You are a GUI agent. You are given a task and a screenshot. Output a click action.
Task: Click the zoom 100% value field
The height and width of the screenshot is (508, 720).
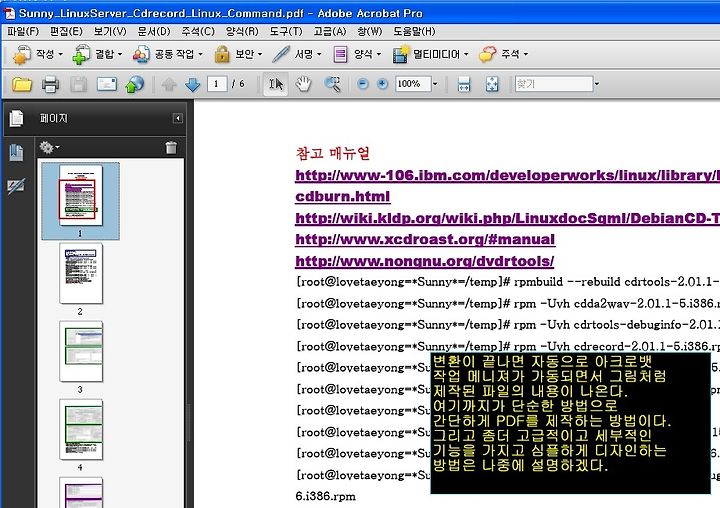point(412,84)
